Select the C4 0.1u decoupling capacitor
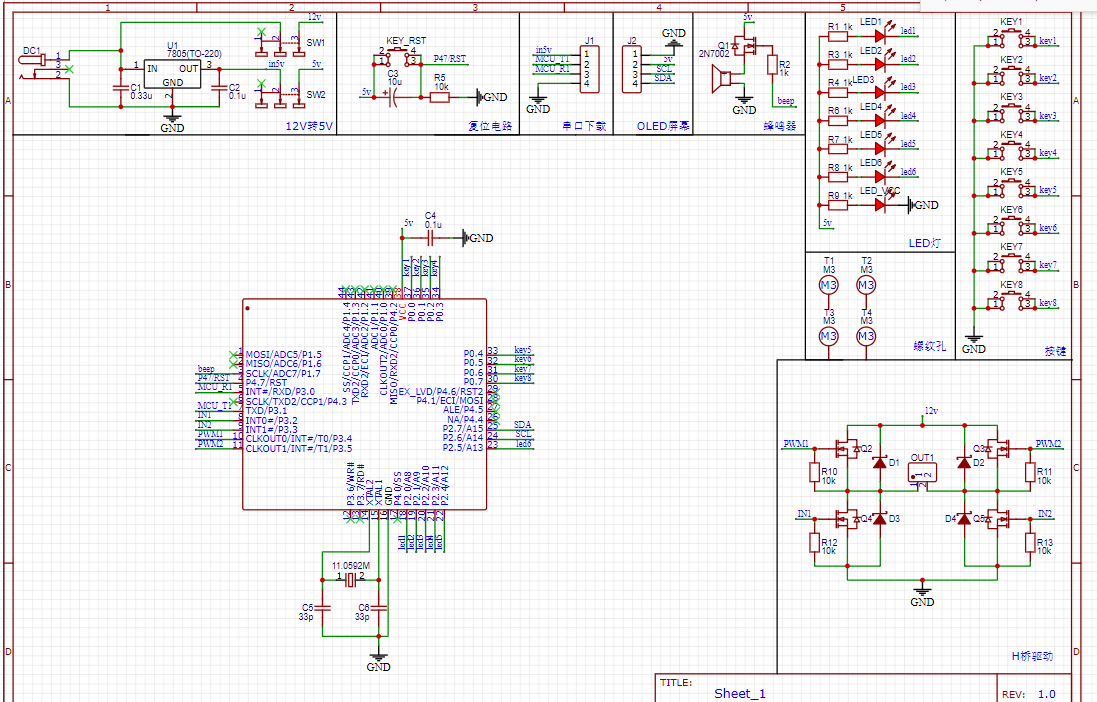The height and width of the screenshot is (702, 1097). [x=430, y=238]
